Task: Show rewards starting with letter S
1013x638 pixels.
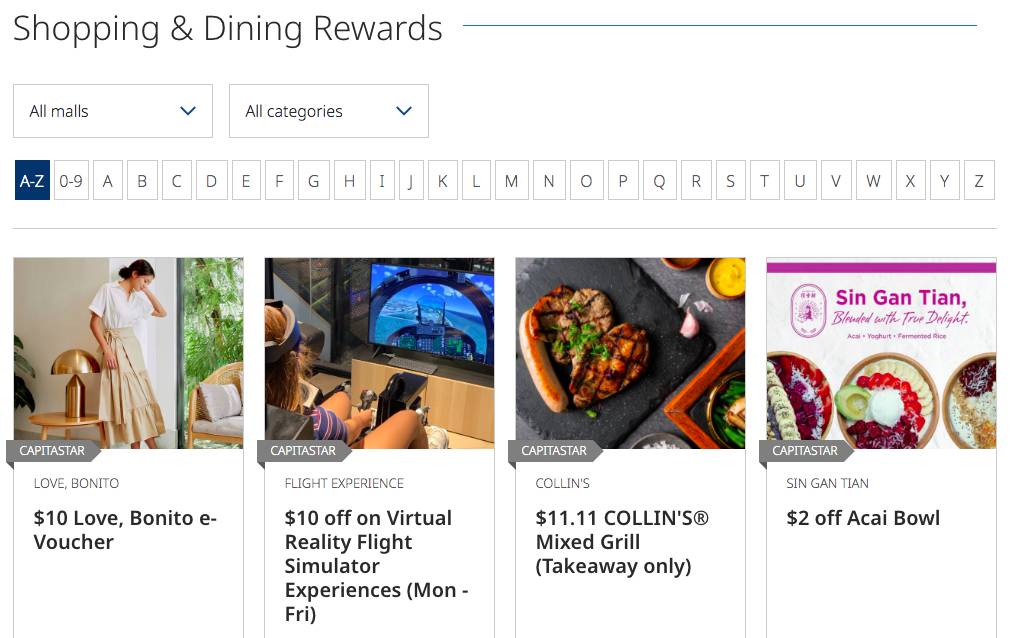Action: [730, 181]
